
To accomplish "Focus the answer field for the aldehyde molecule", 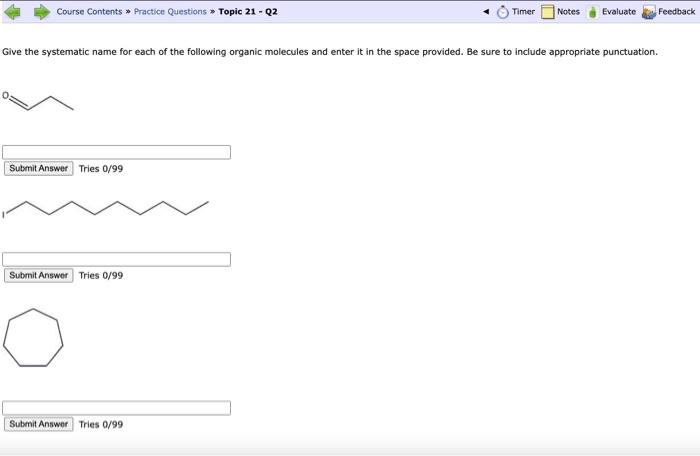I will (x=117, y=152).
